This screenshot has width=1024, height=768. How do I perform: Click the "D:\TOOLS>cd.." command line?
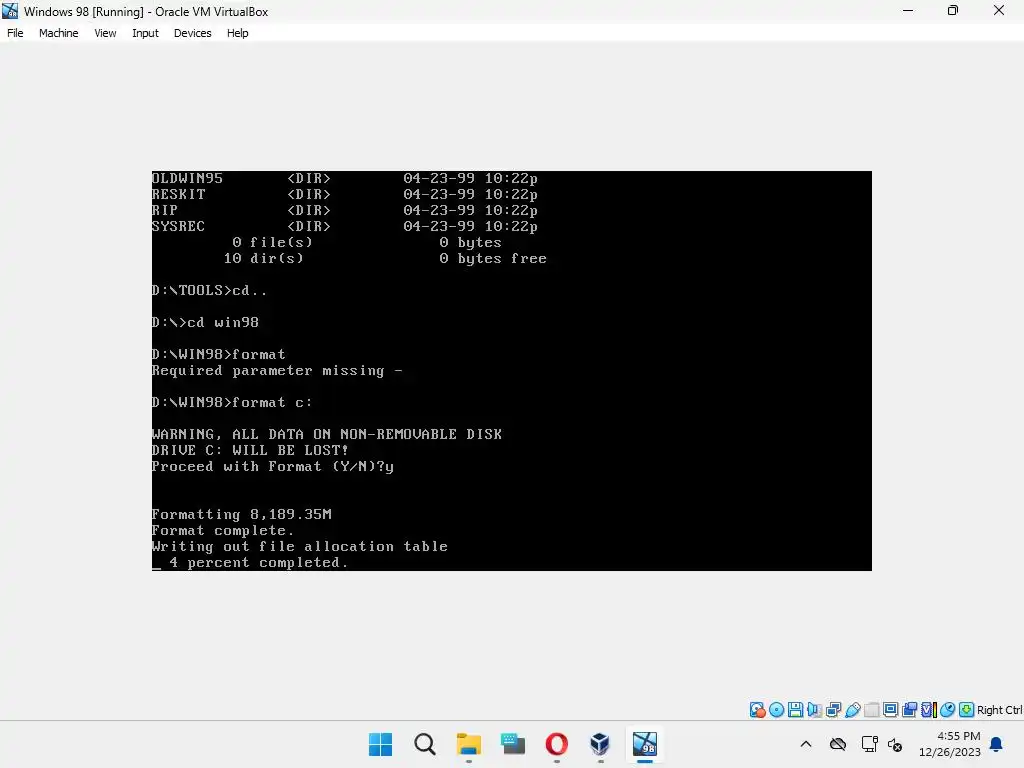[x=209, y=291]
